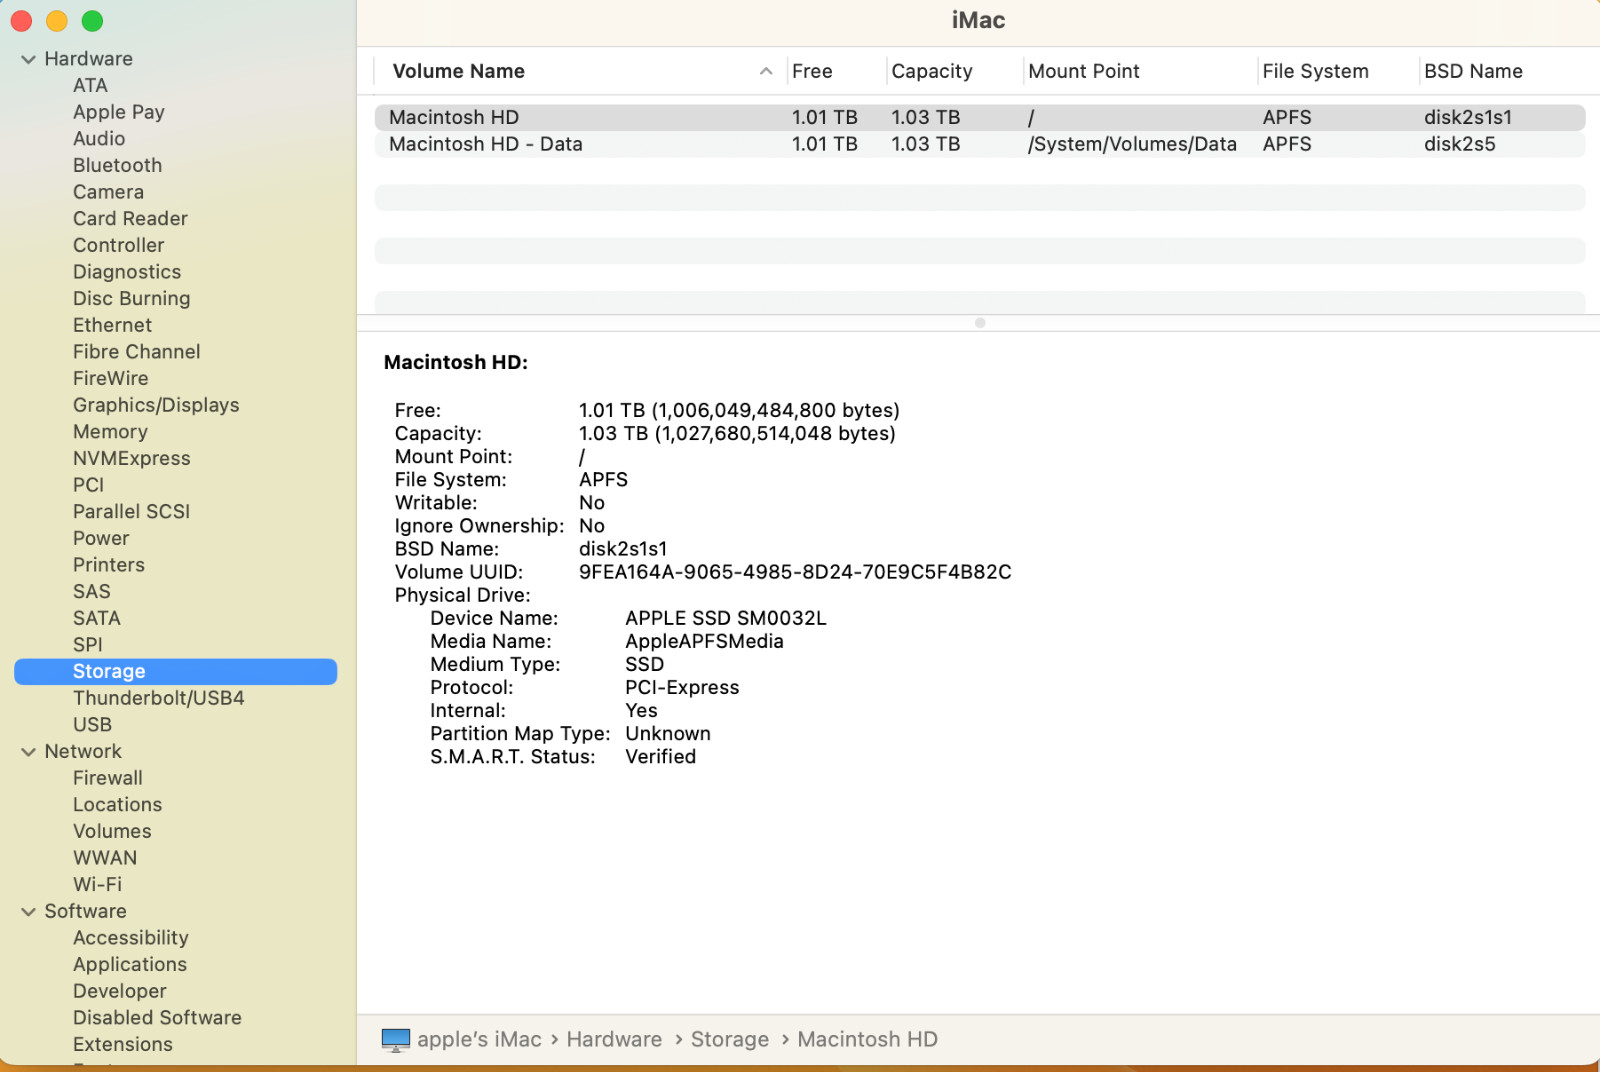Open Accessibility under Software
Viewport: 1600px width, 1072px height.
[130, 938]
